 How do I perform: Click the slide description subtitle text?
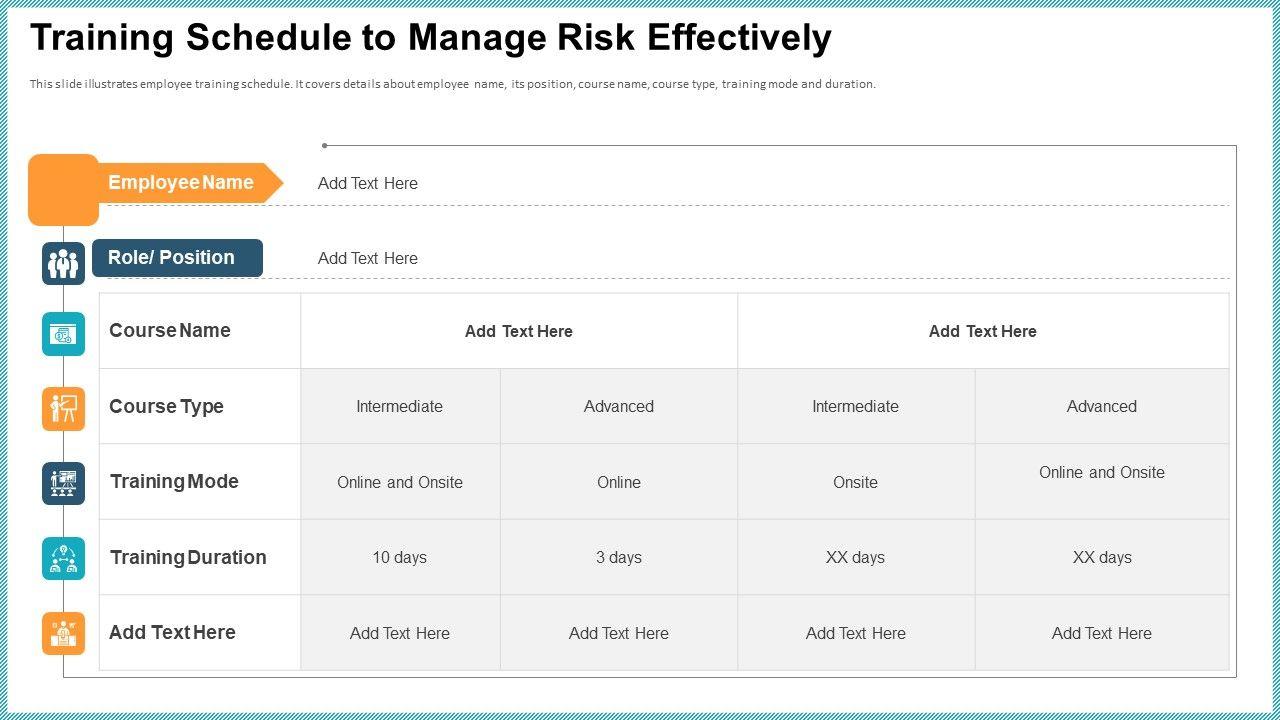[452, 85]
